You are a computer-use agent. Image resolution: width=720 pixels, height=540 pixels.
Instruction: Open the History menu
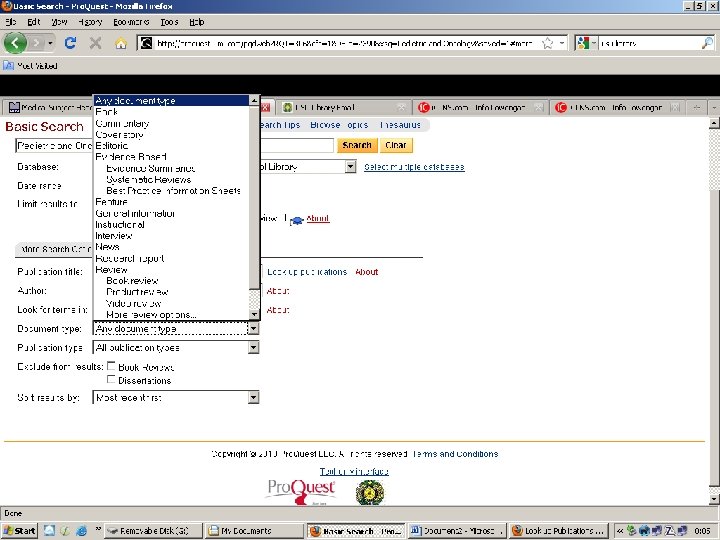(x=90, y=22)
